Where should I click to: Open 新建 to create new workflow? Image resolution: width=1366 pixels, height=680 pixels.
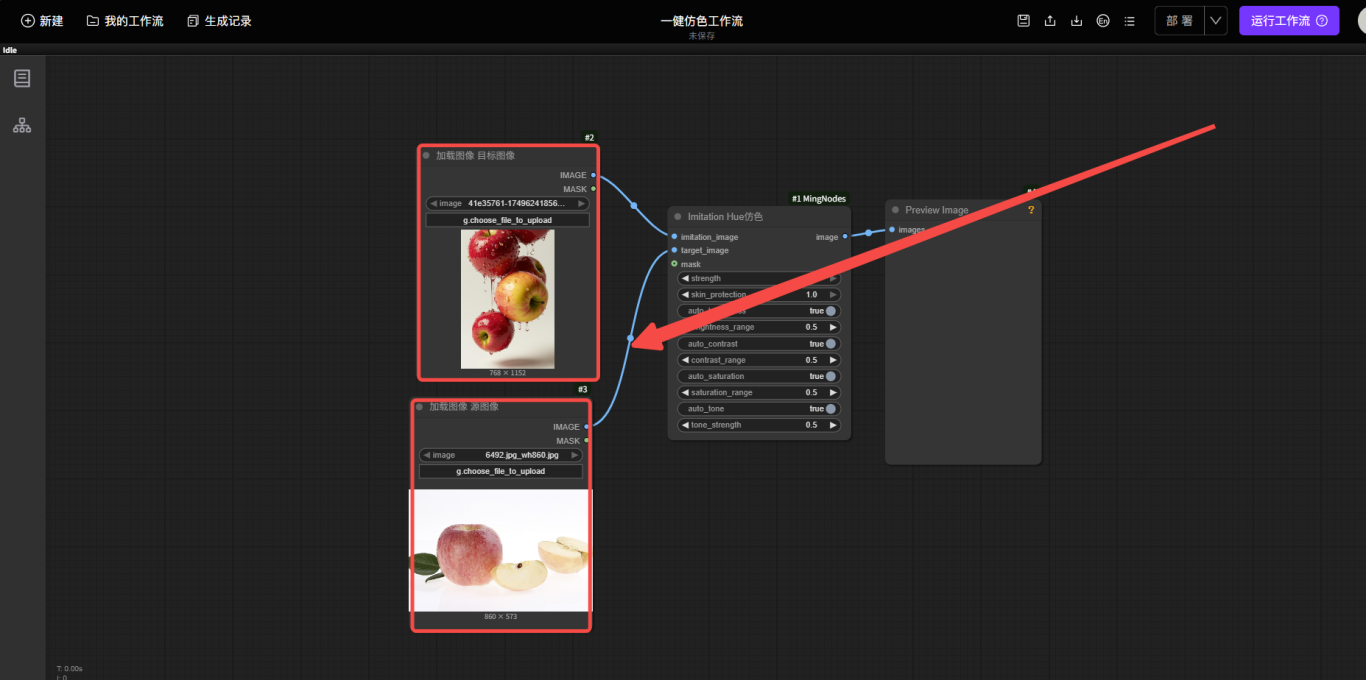pyautogui.click(x=42, y=21)
